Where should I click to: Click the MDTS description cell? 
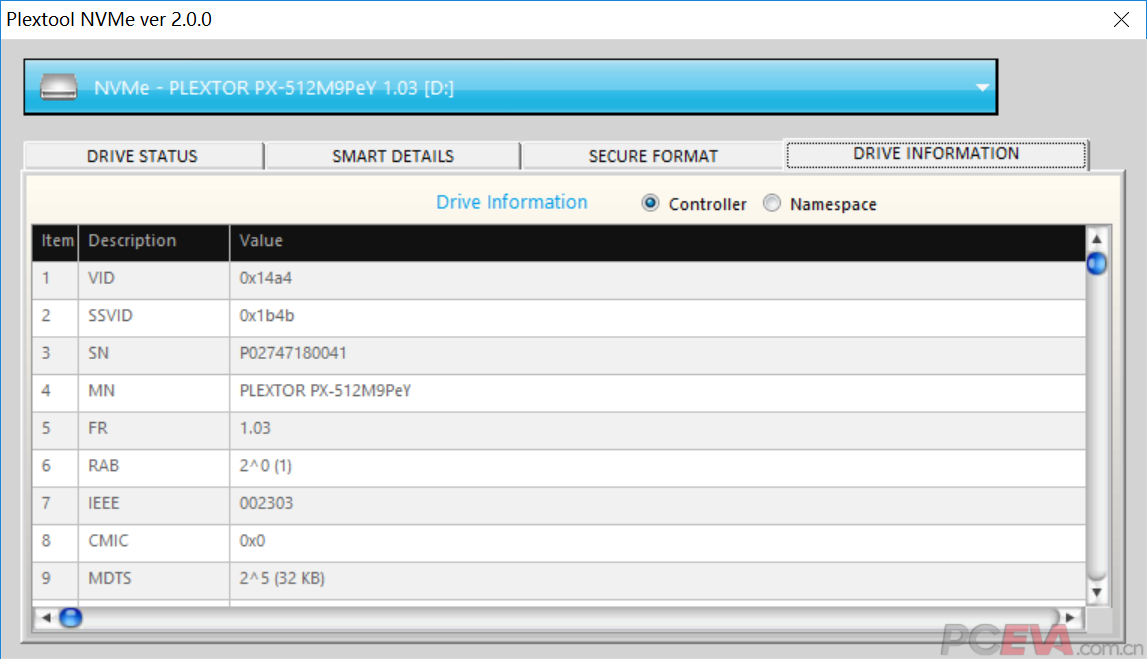click(x=154, y=579)
